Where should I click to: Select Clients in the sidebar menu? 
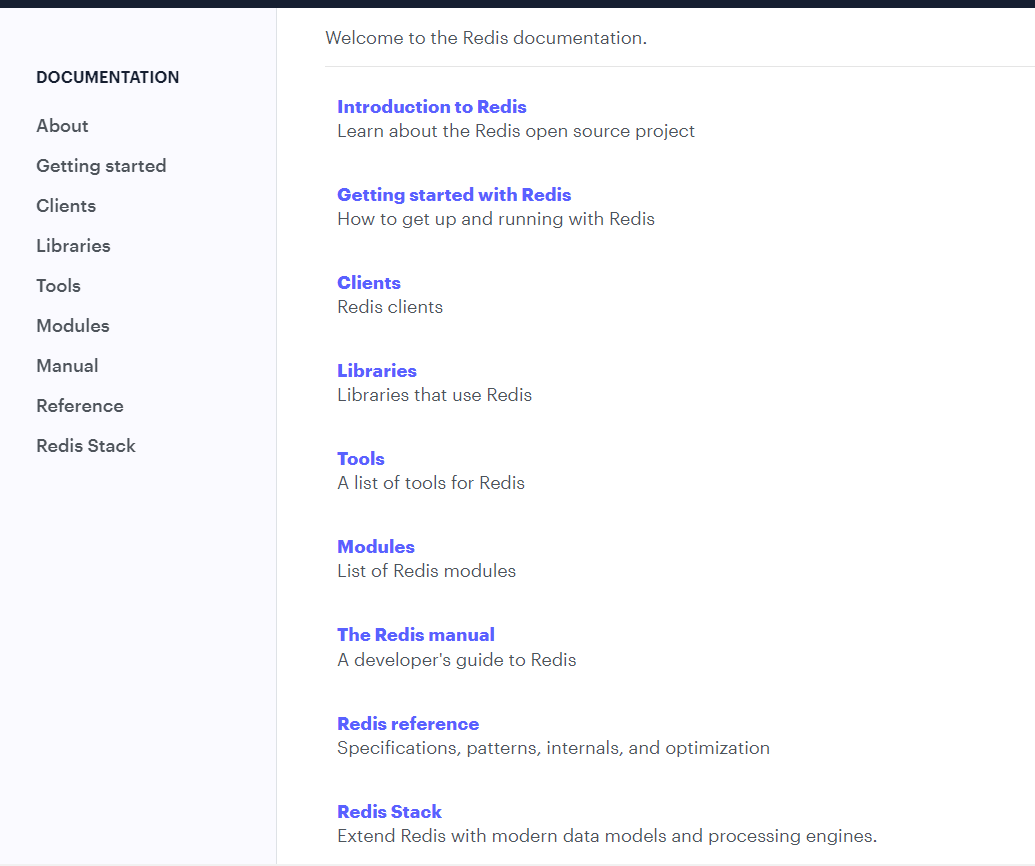(x=66, y=205)
